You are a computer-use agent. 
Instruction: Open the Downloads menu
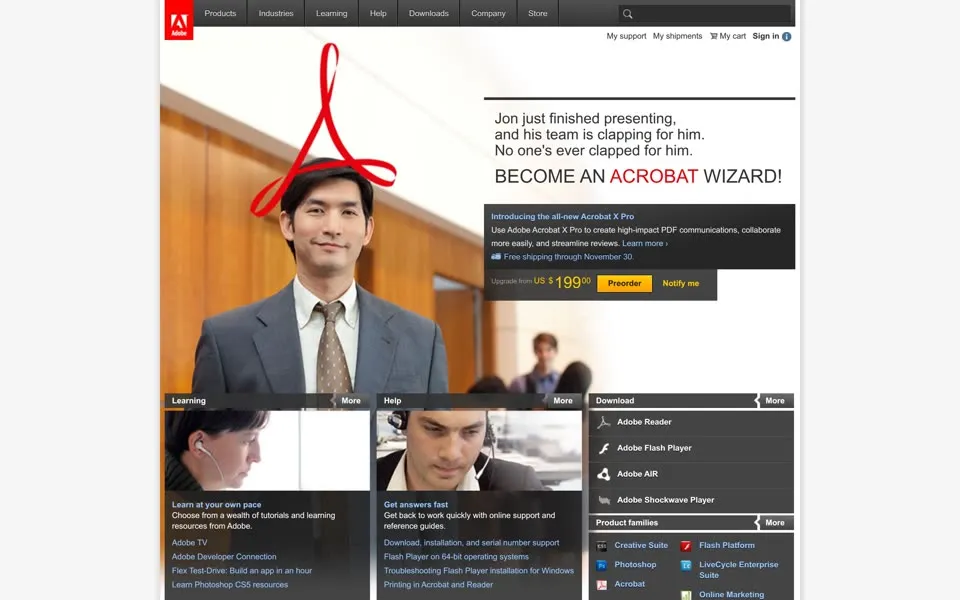[x=429, y=13]
